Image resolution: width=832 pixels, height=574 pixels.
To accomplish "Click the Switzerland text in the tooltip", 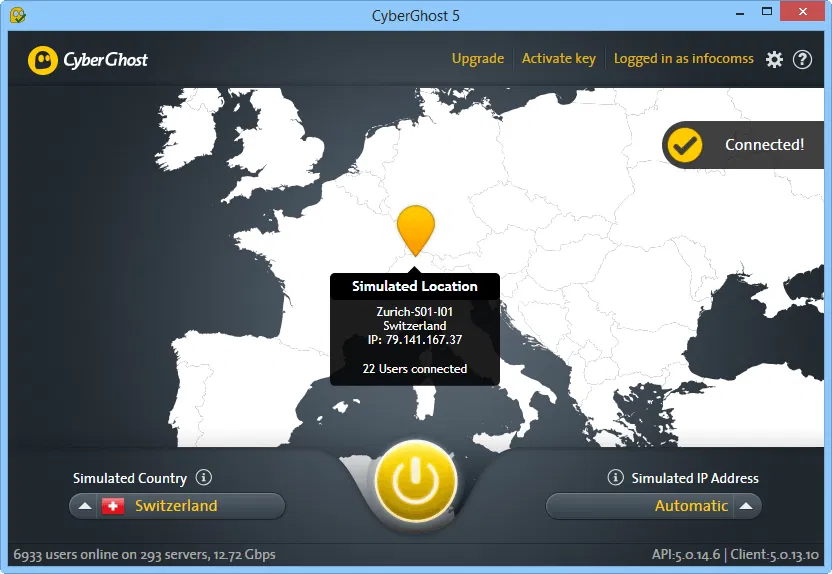I will tap(415, 326).
